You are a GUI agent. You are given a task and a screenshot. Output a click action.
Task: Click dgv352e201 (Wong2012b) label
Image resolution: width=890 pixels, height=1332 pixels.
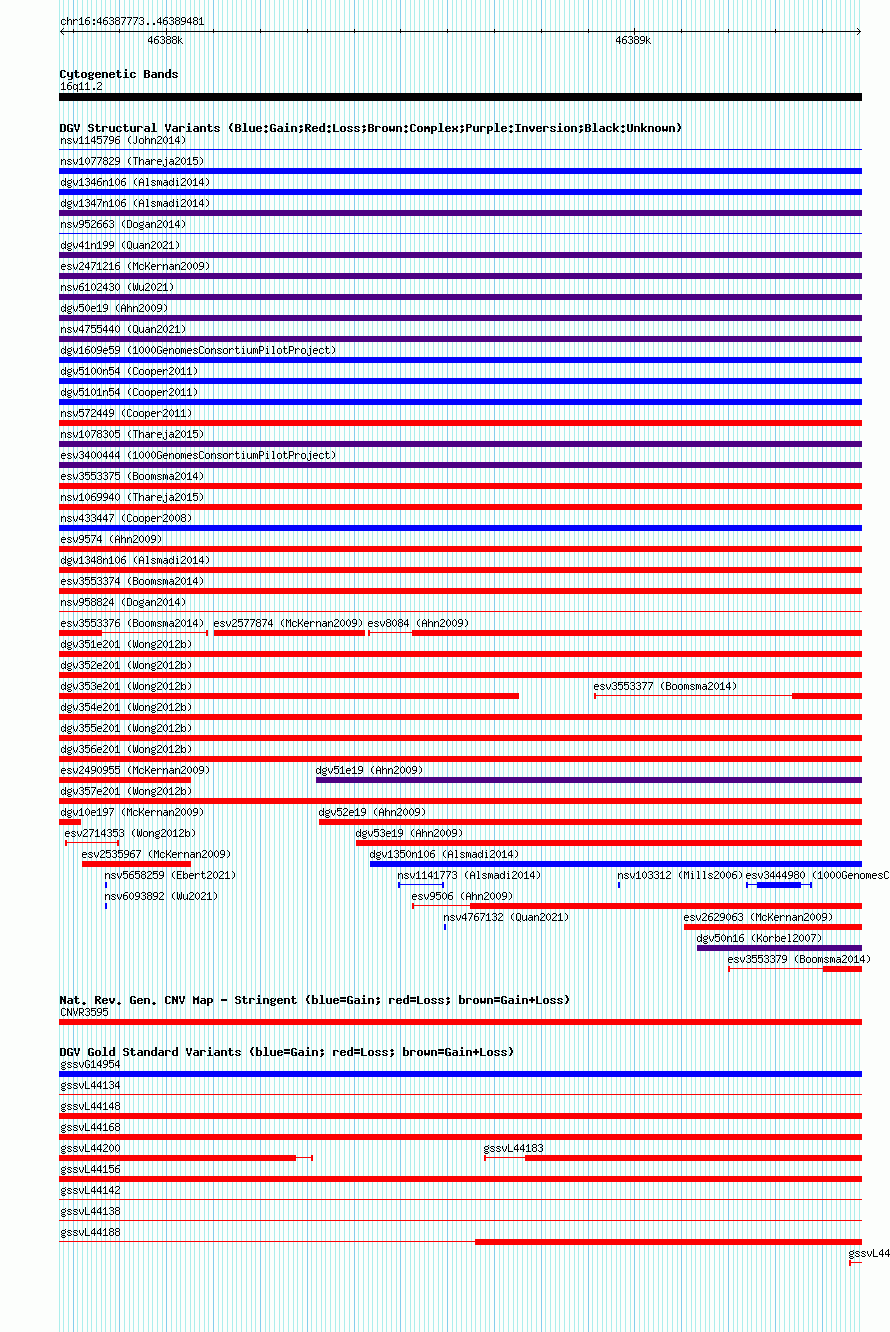click(x=125, y=665)
